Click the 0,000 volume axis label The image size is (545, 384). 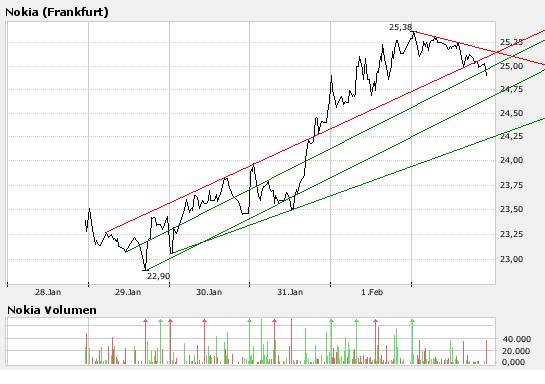514,362
